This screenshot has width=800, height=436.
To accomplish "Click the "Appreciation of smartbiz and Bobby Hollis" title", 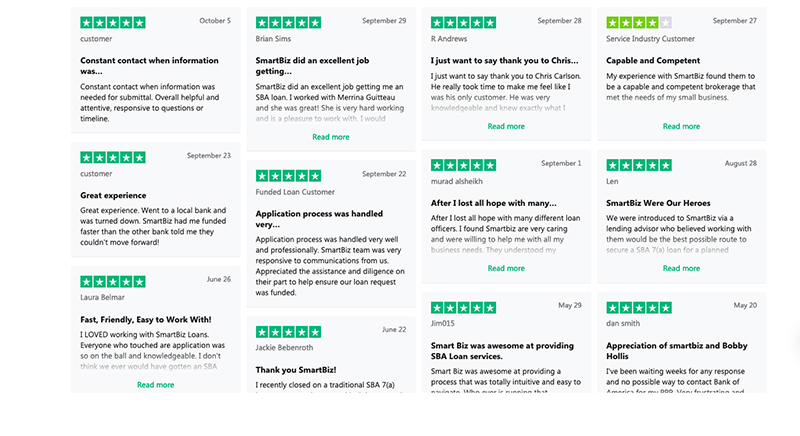I will pos(664,351).
